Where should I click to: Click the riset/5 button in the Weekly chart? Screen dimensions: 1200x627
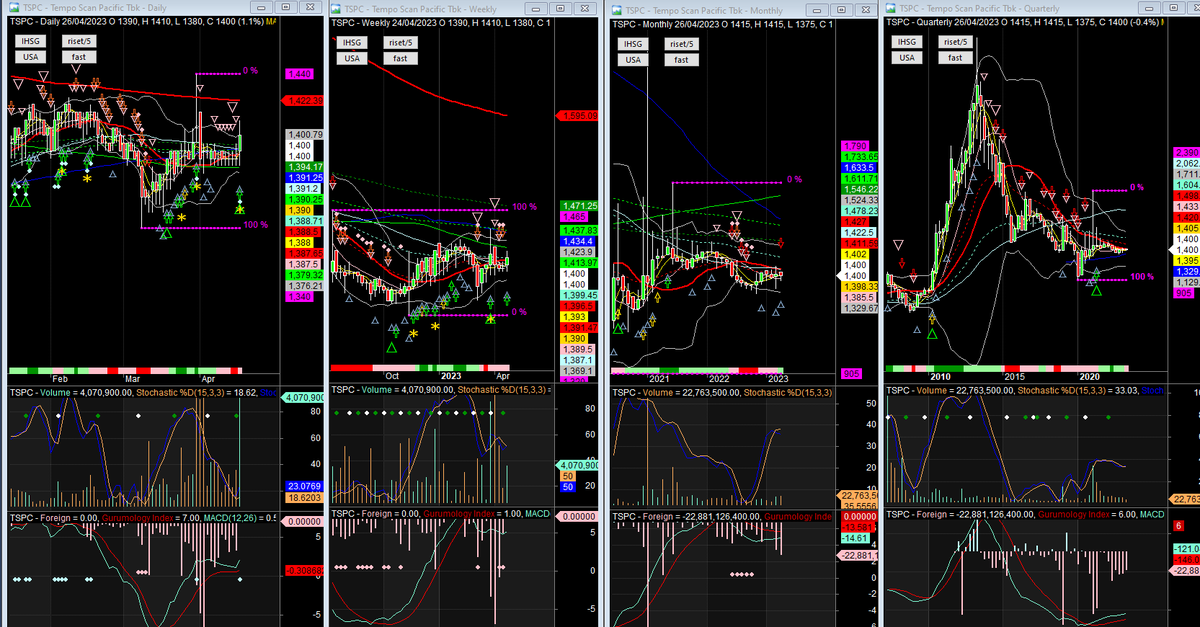(399, 43)
